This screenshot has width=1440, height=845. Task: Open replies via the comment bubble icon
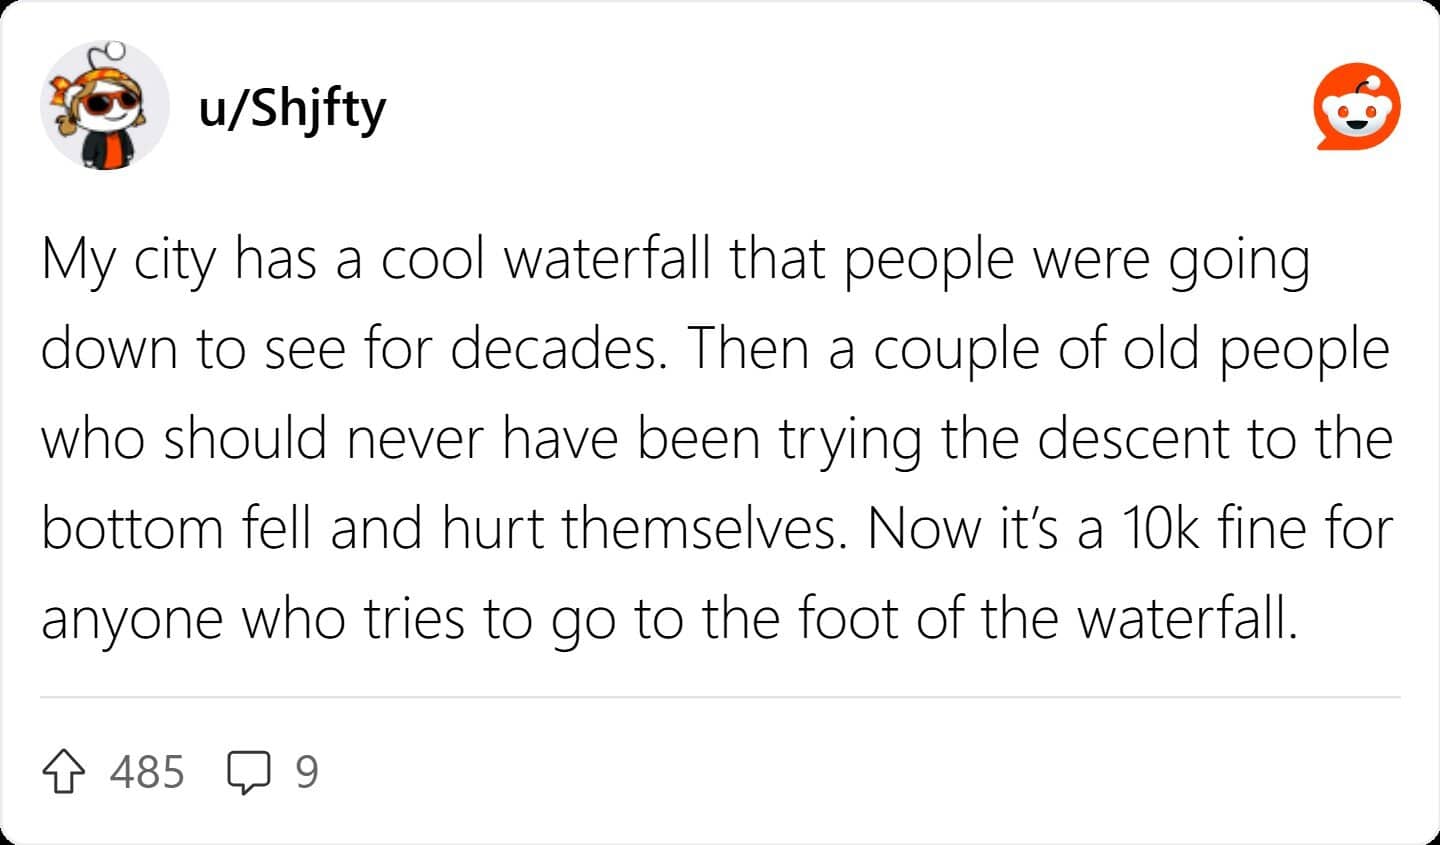(248, 773)
